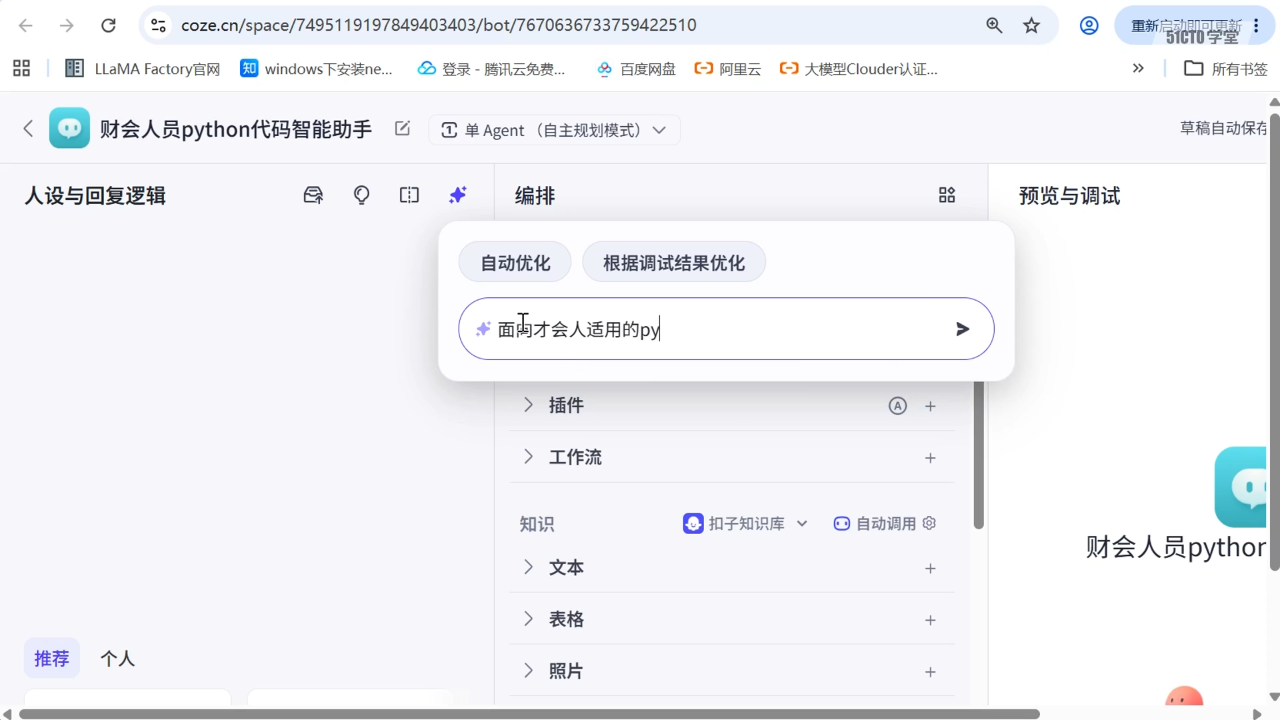Viewport: 1280px width, 720px height.
Task: Click the bot avatar icon in header
Action: pyautogui.click(x=69, y=128)
